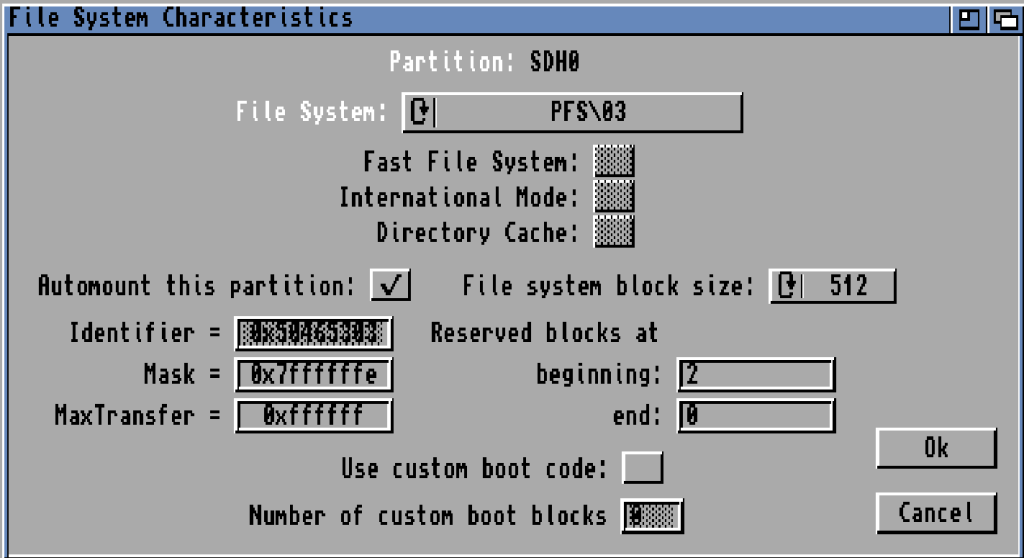The height and width of the screenshot is (558, 1024).
Task: Cycle the File System selector showing PFS\03
Action: tap(588, 112)
